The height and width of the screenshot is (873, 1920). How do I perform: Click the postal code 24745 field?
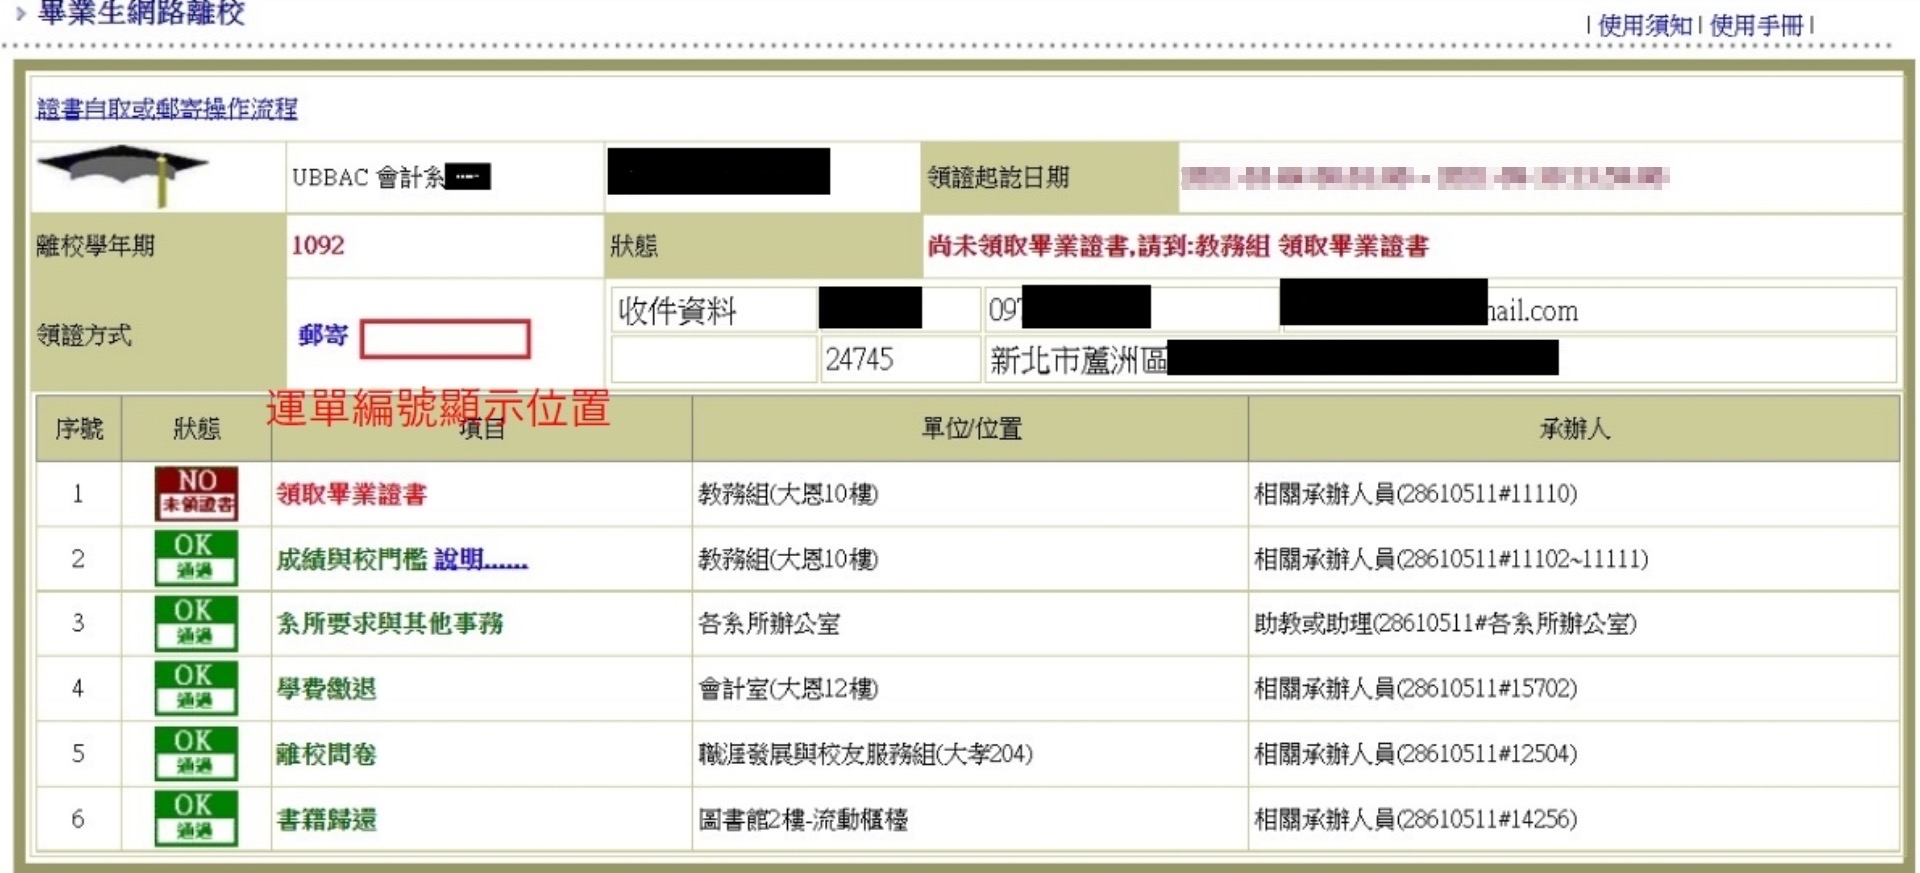[x=859, y=359]
